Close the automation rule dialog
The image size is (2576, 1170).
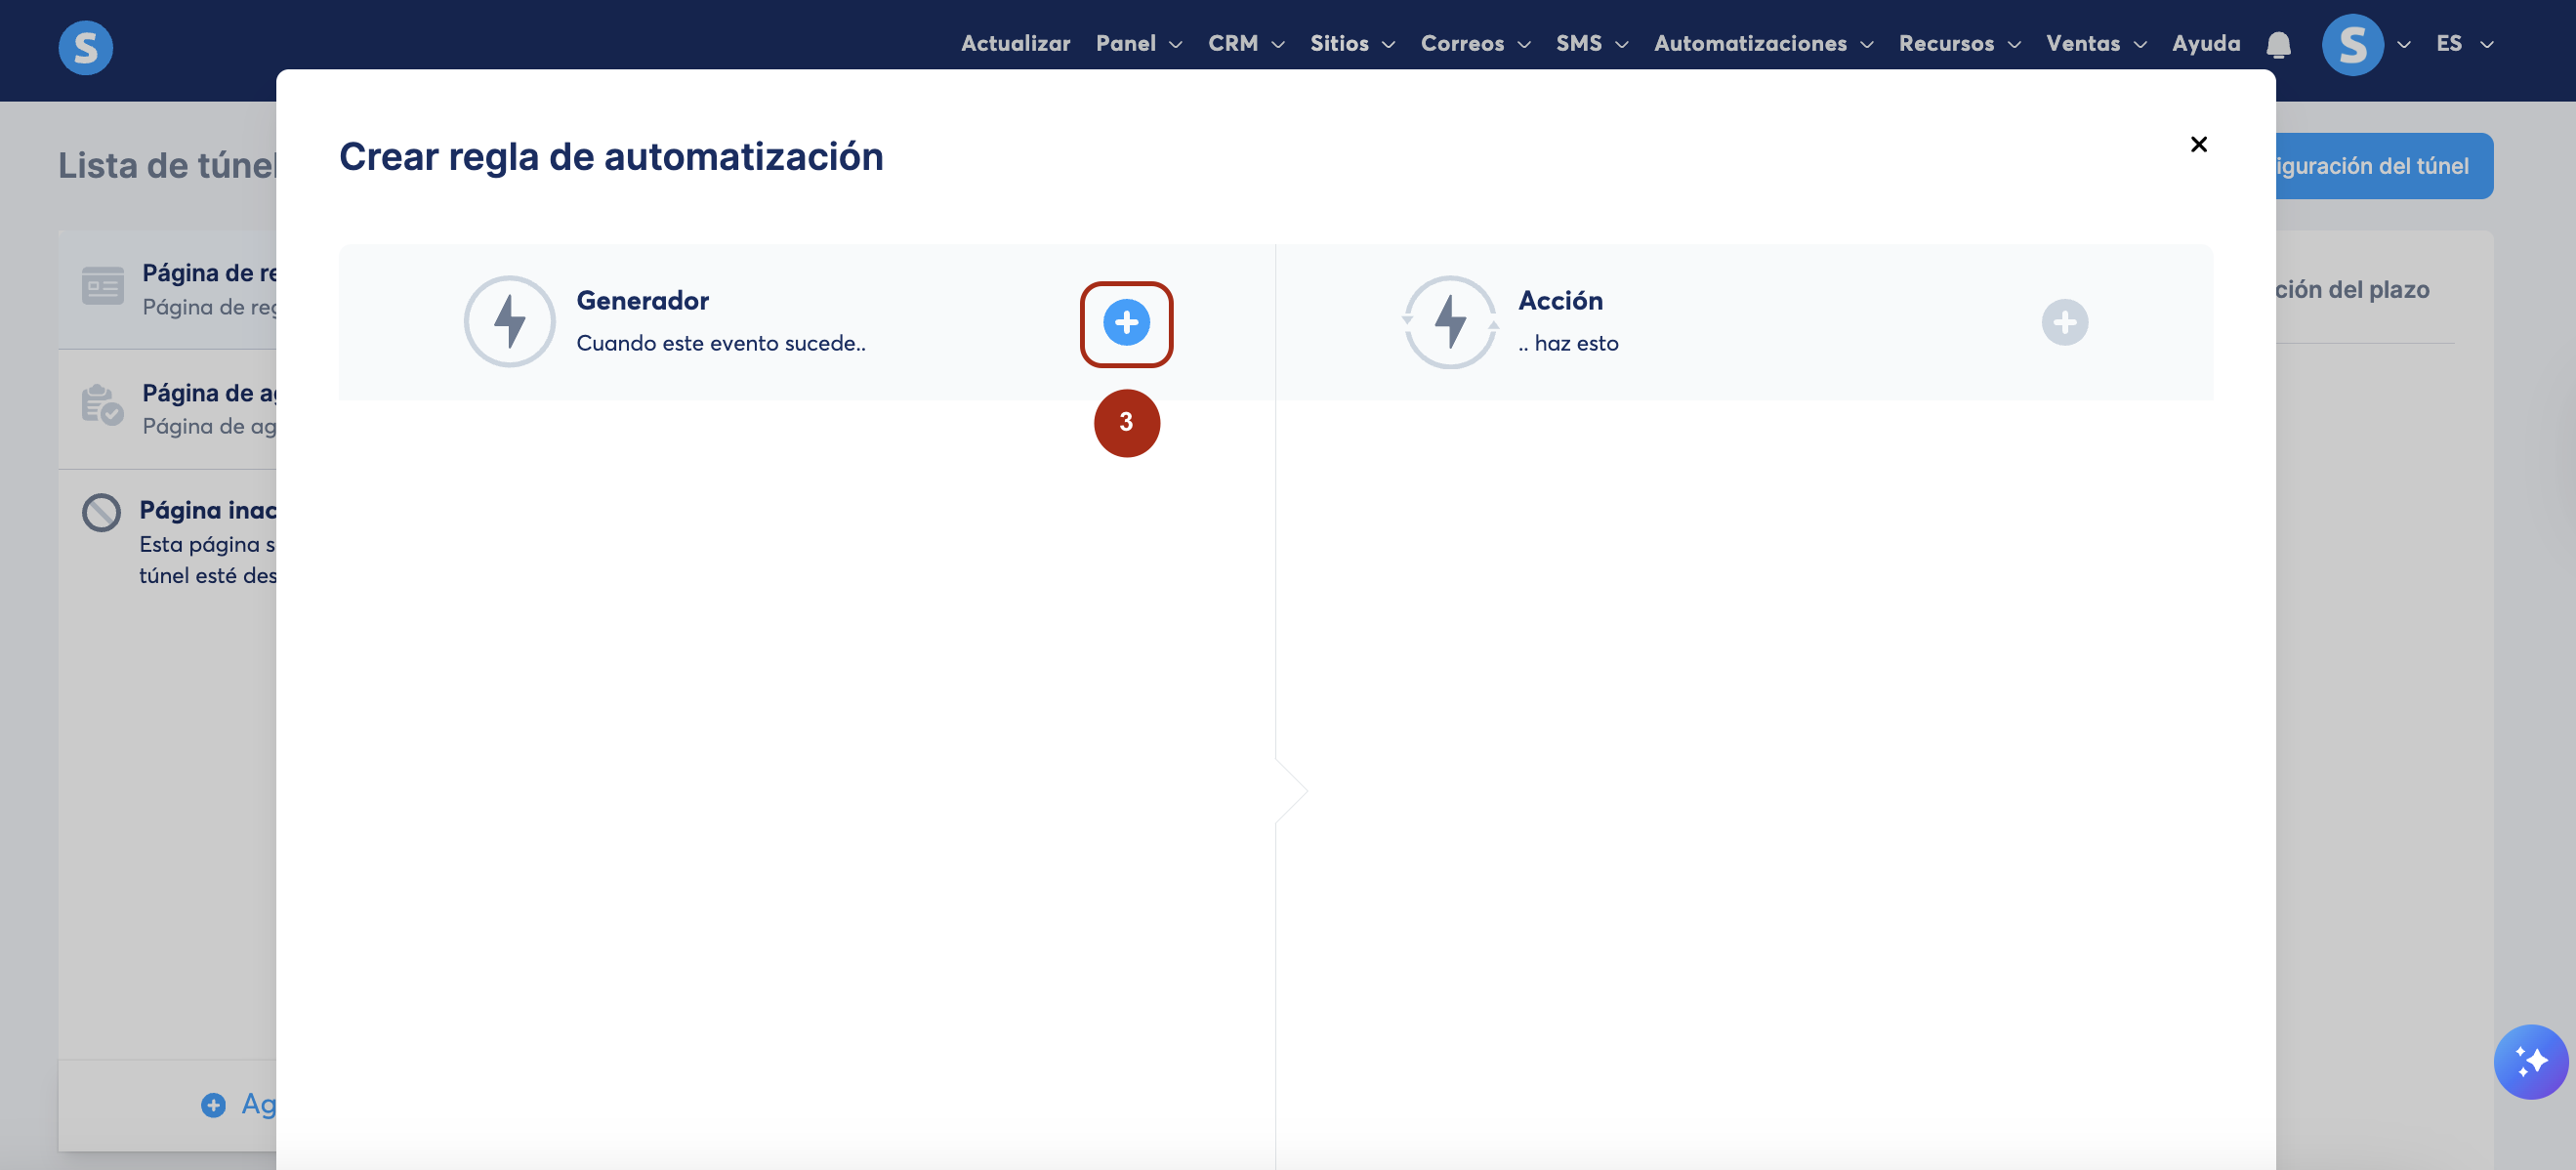2198,145
